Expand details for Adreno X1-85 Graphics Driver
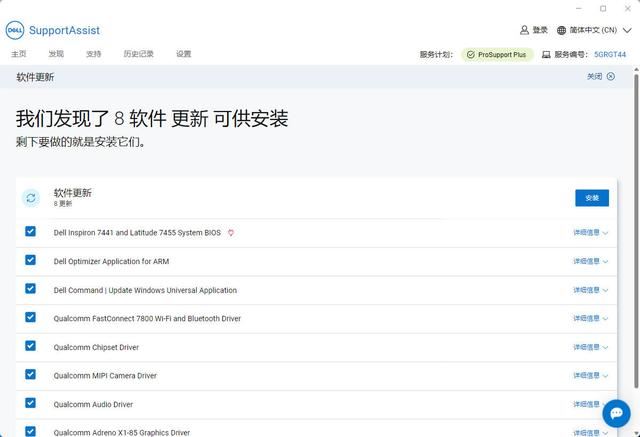This screenshot has width=640, height=437. pos(591,433)
